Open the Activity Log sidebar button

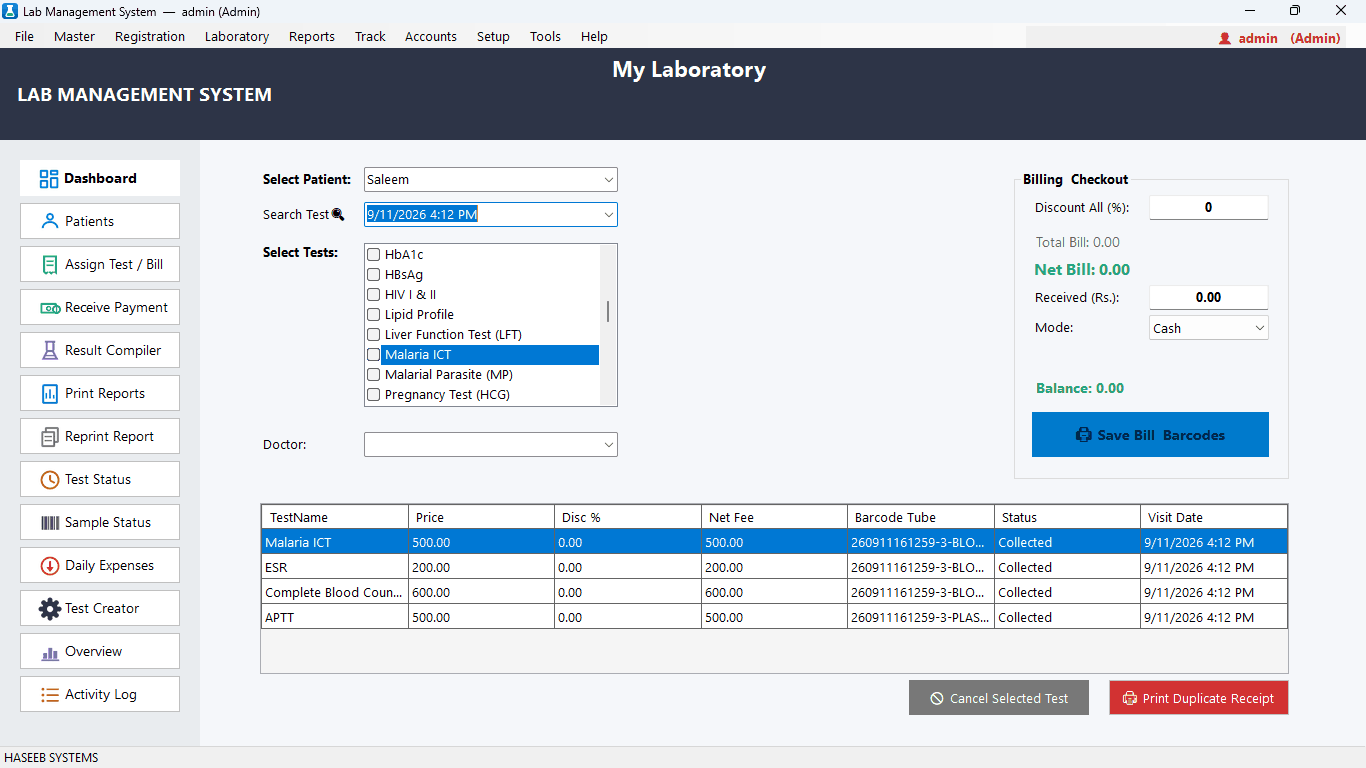click(100, 694)
